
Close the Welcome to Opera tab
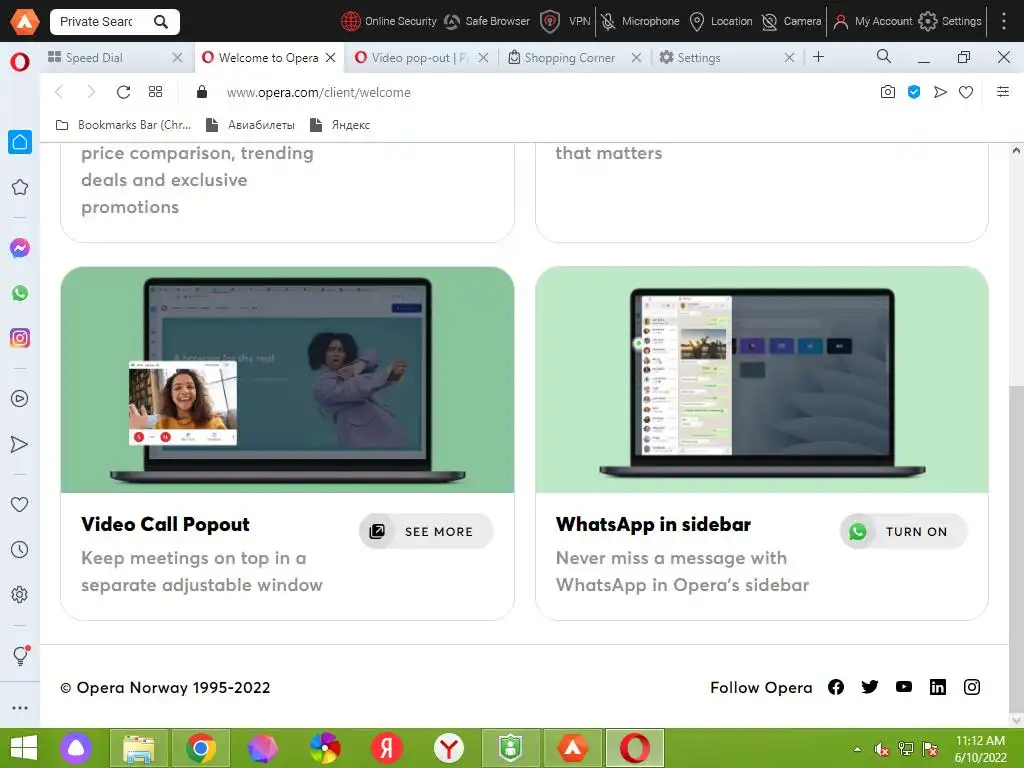click(330, 57)
